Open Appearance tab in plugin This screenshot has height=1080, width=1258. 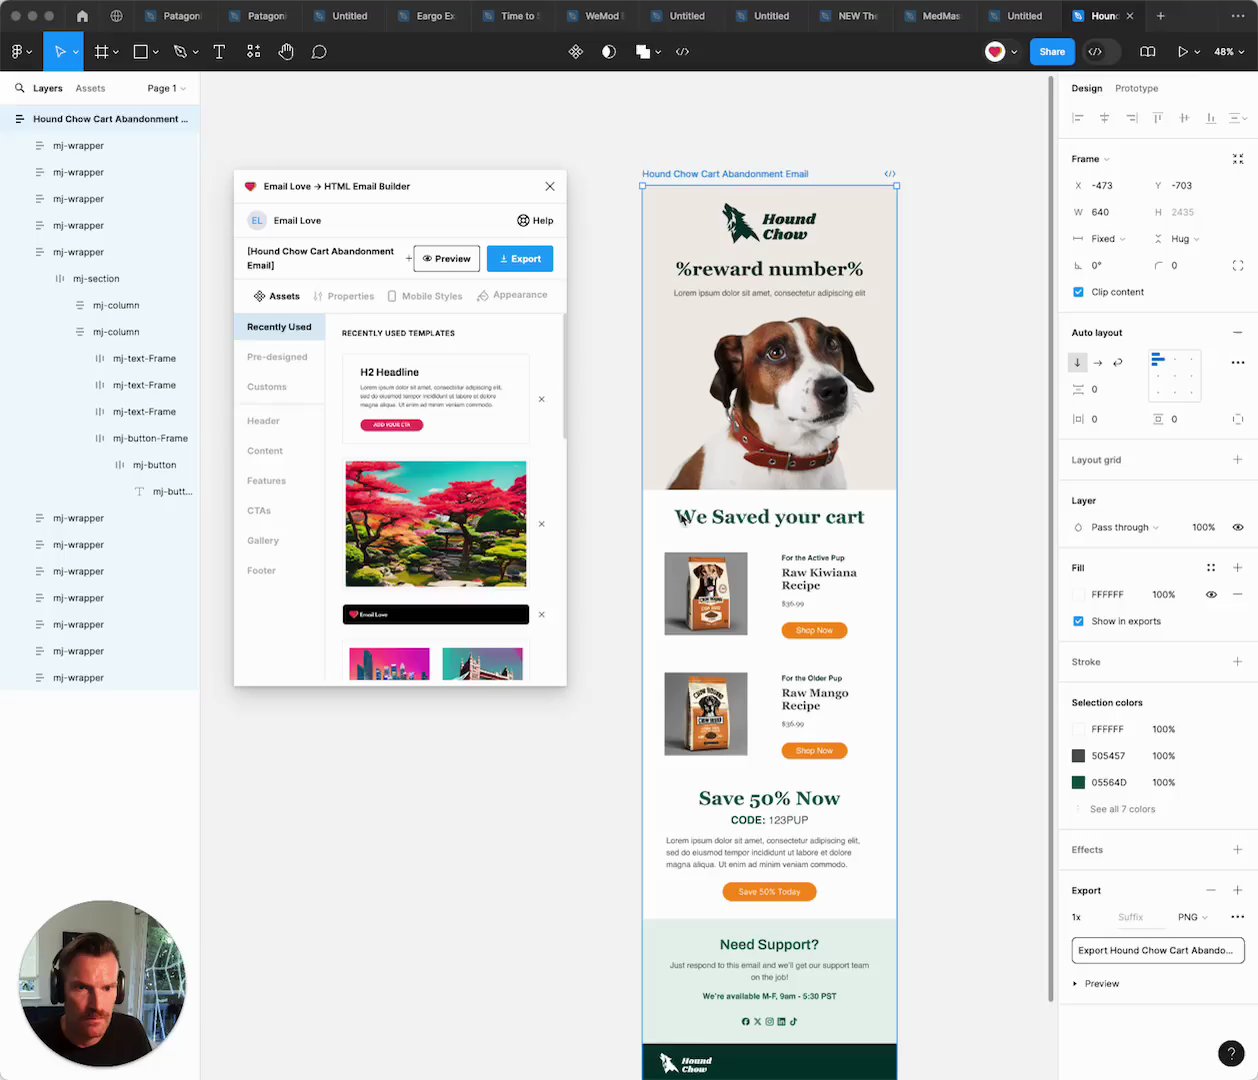click(x=512, y=295)
